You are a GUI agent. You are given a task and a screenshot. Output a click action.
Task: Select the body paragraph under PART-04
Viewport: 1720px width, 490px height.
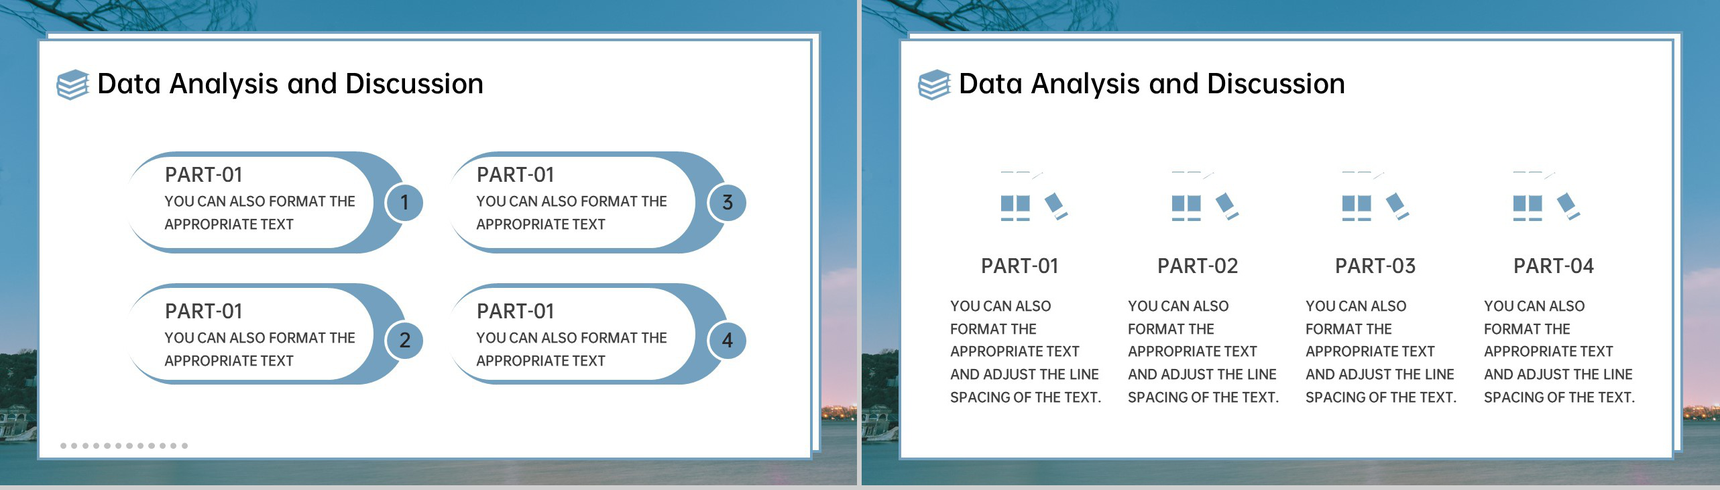tap(1559, 351)
